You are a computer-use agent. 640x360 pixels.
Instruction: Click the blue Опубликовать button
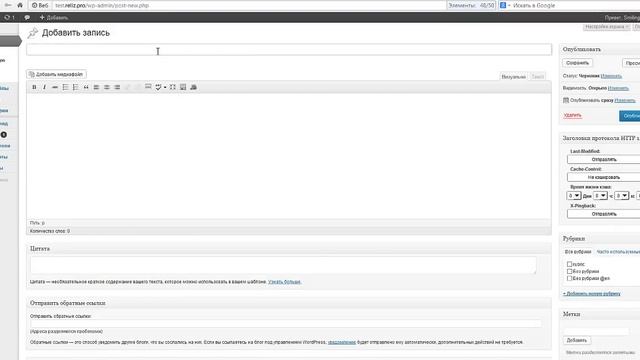pos(629,116)
